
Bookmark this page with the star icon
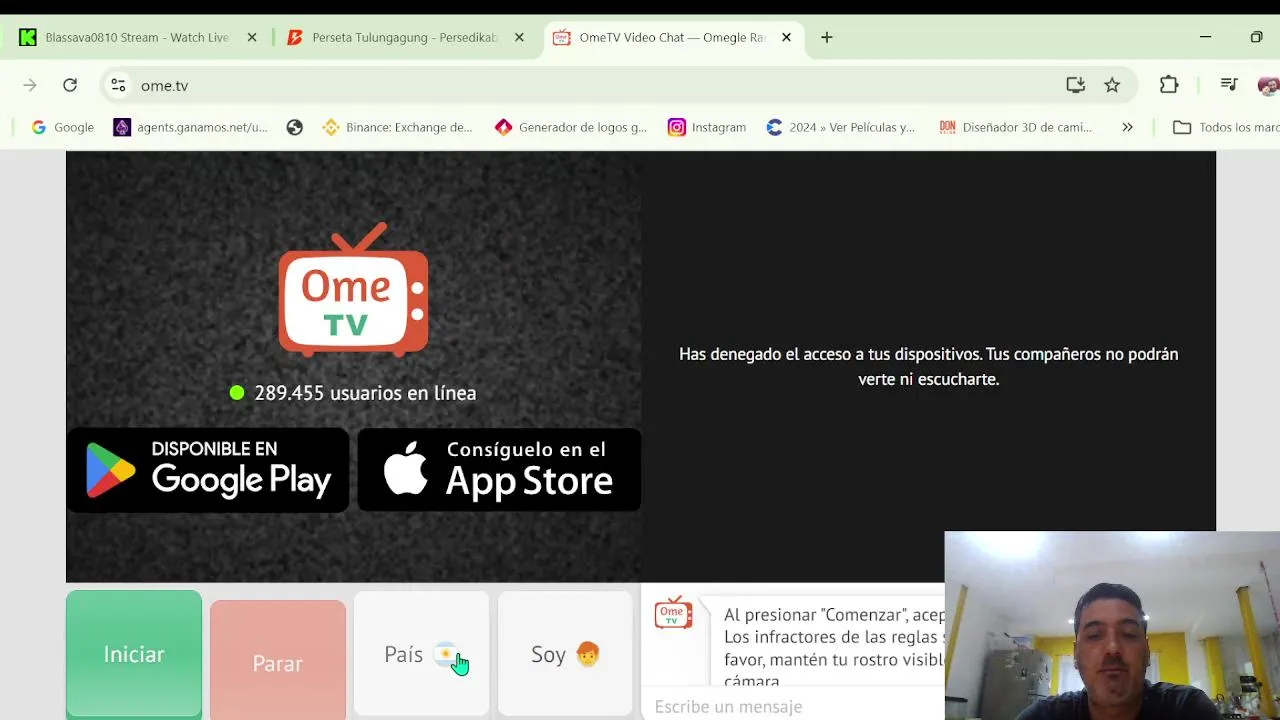pyautogui.click(x=1112, y=85)
